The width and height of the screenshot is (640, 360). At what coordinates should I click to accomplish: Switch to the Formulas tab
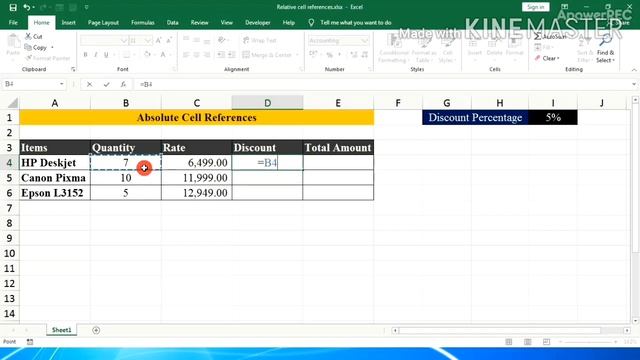pyautogui.click(x=142, y=23)
